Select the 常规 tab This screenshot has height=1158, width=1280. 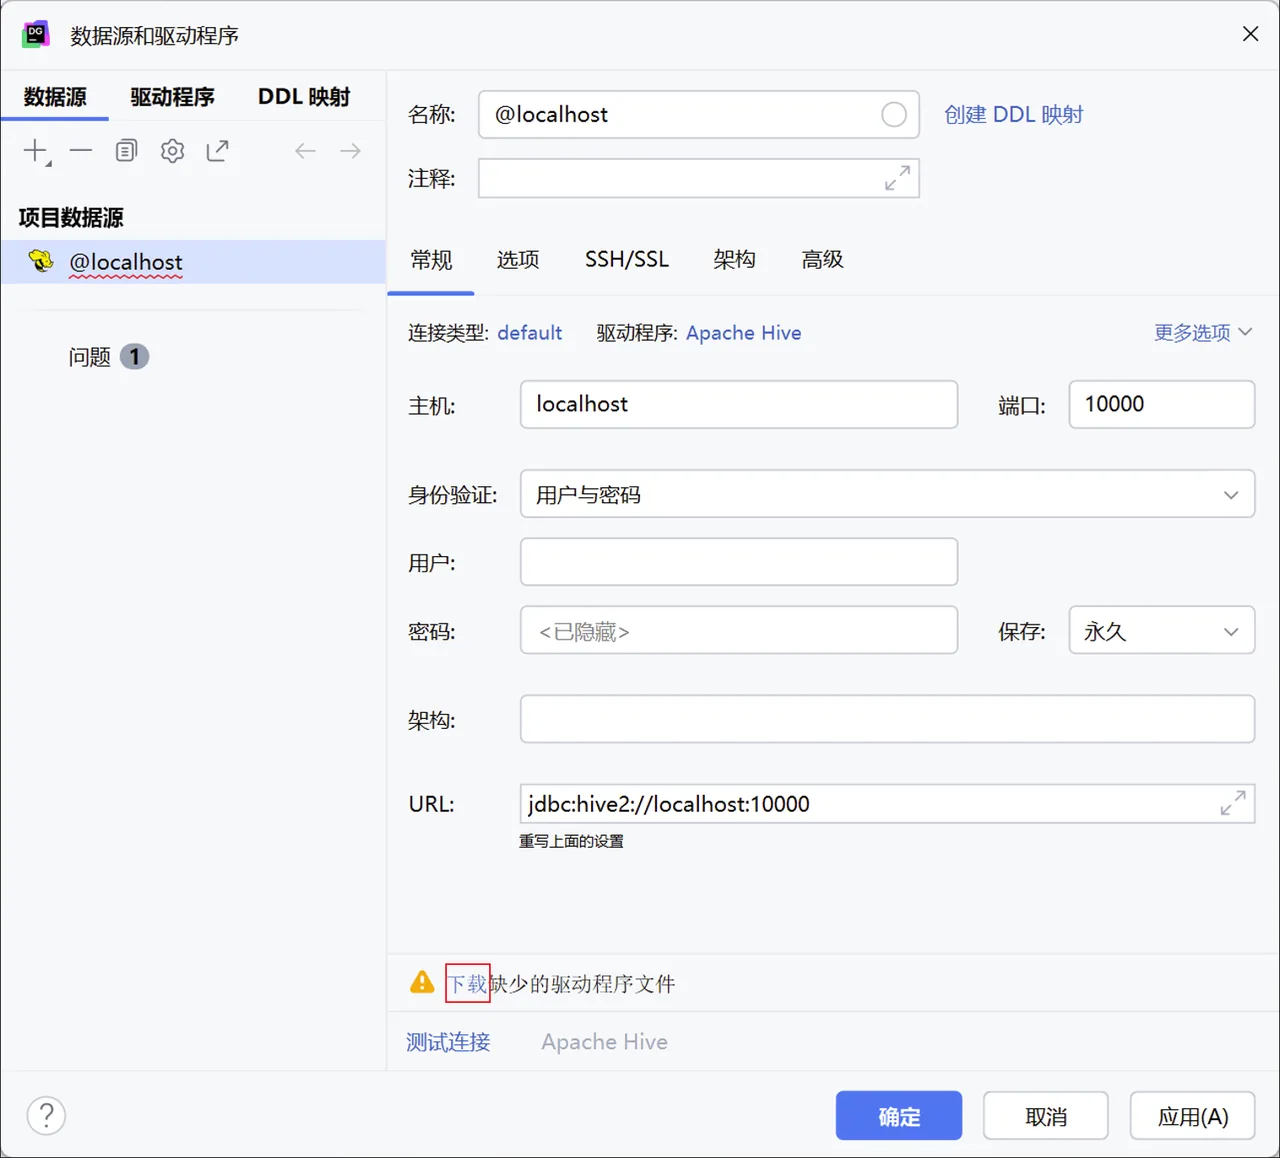click(431, 260)
